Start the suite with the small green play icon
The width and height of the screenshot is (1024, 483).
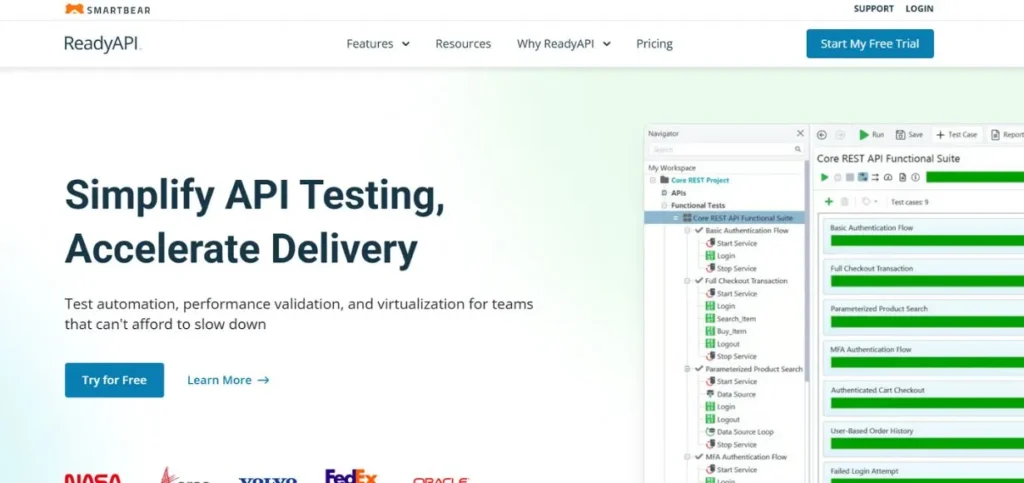coord(825,177)
